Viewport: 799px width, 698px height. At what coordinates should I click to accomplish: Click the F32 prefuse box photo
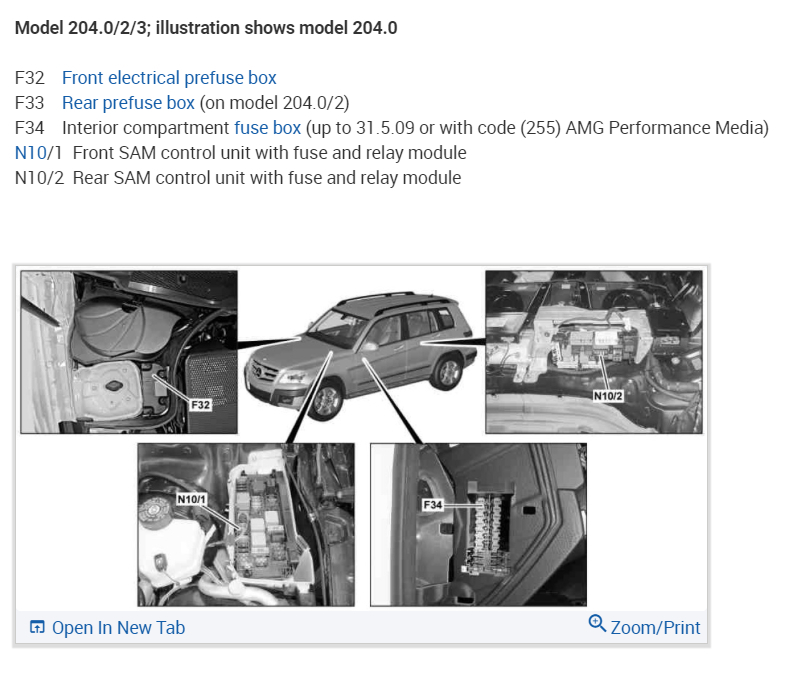129,352
